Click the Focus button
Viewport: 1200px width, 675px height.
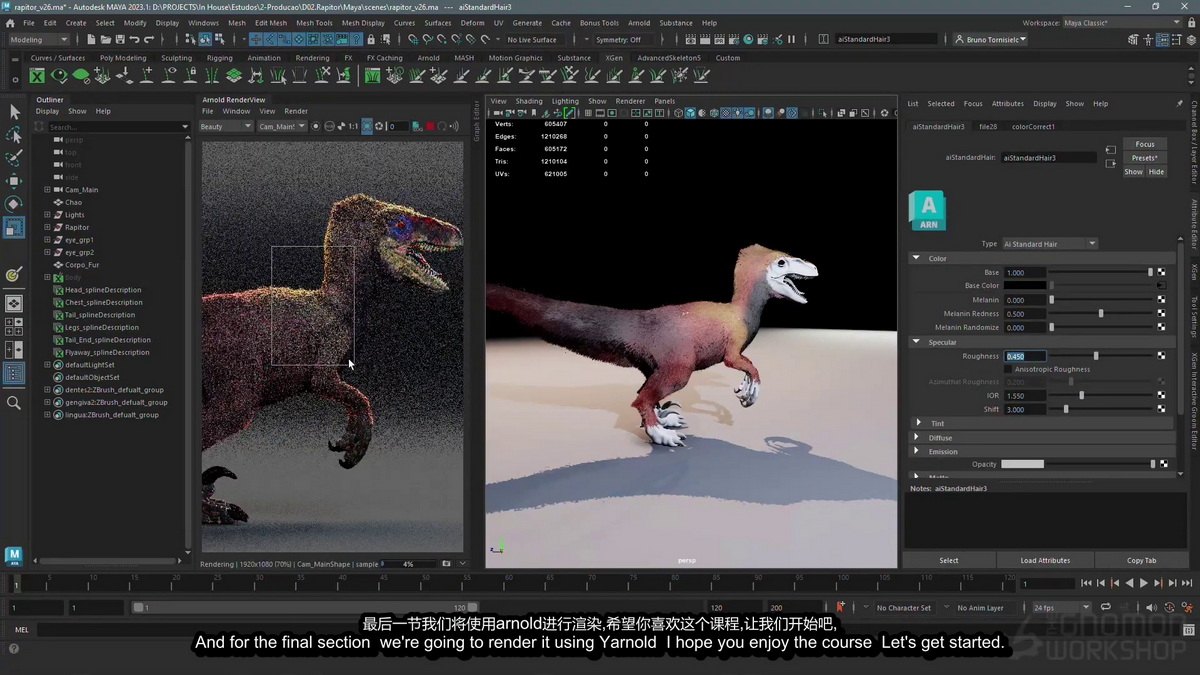coord(1145,144)
